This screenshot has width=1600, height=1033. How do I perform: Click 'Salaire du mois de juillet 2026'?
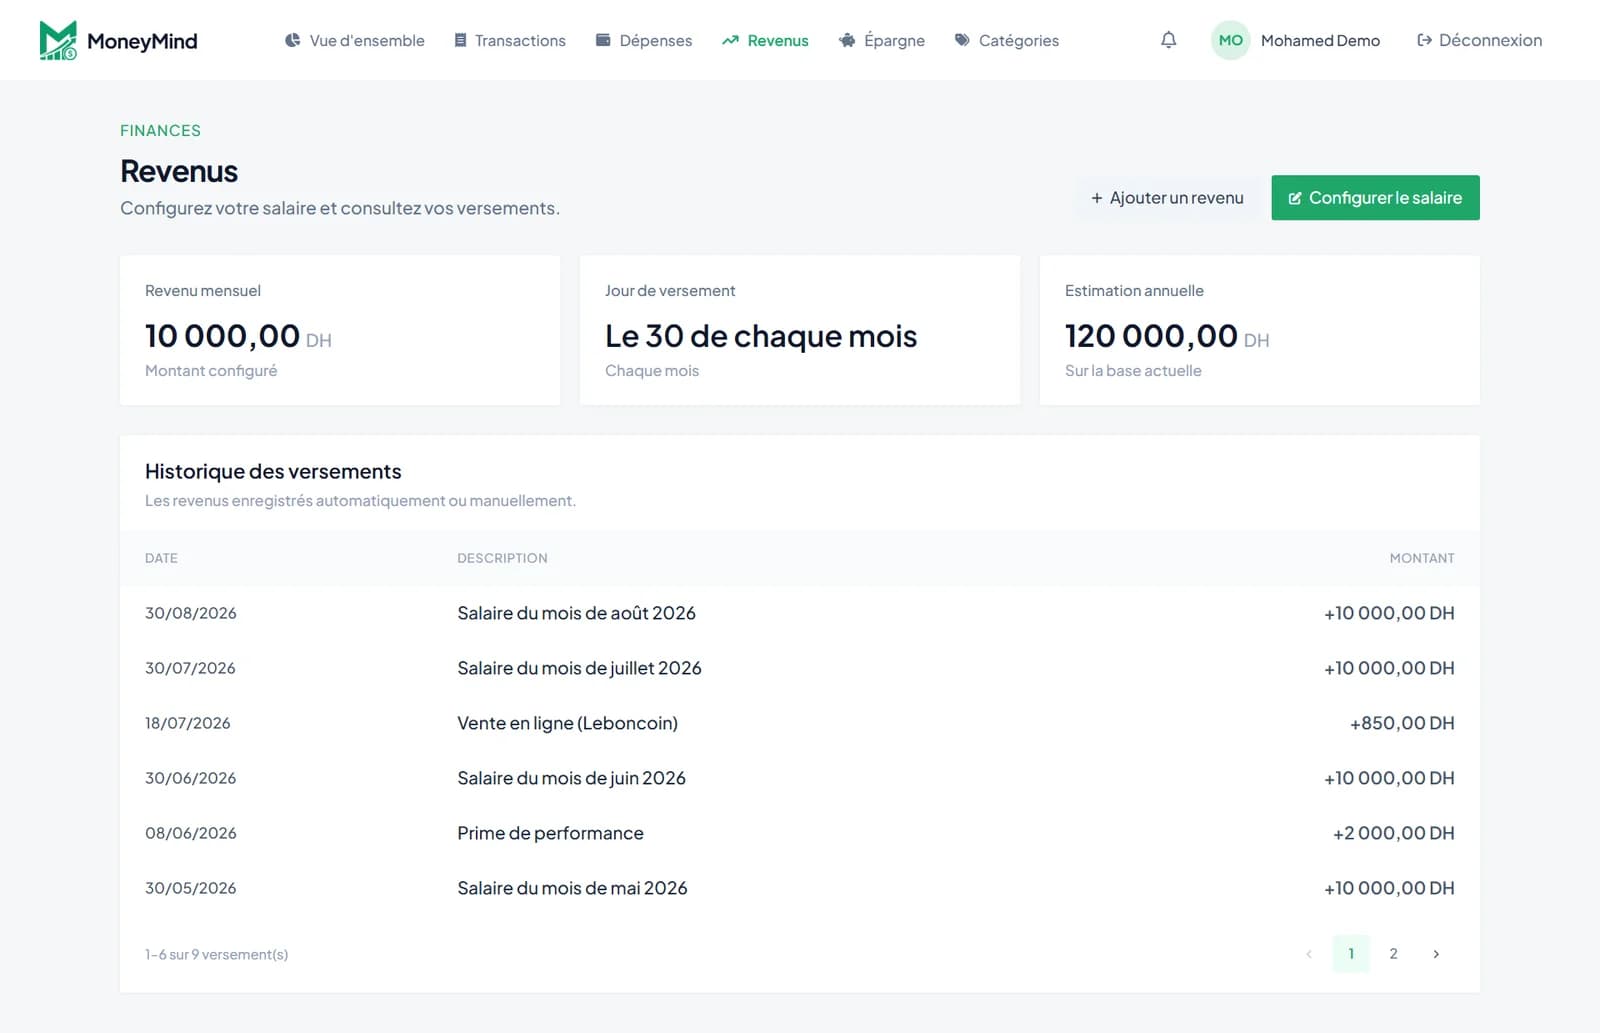579,668
